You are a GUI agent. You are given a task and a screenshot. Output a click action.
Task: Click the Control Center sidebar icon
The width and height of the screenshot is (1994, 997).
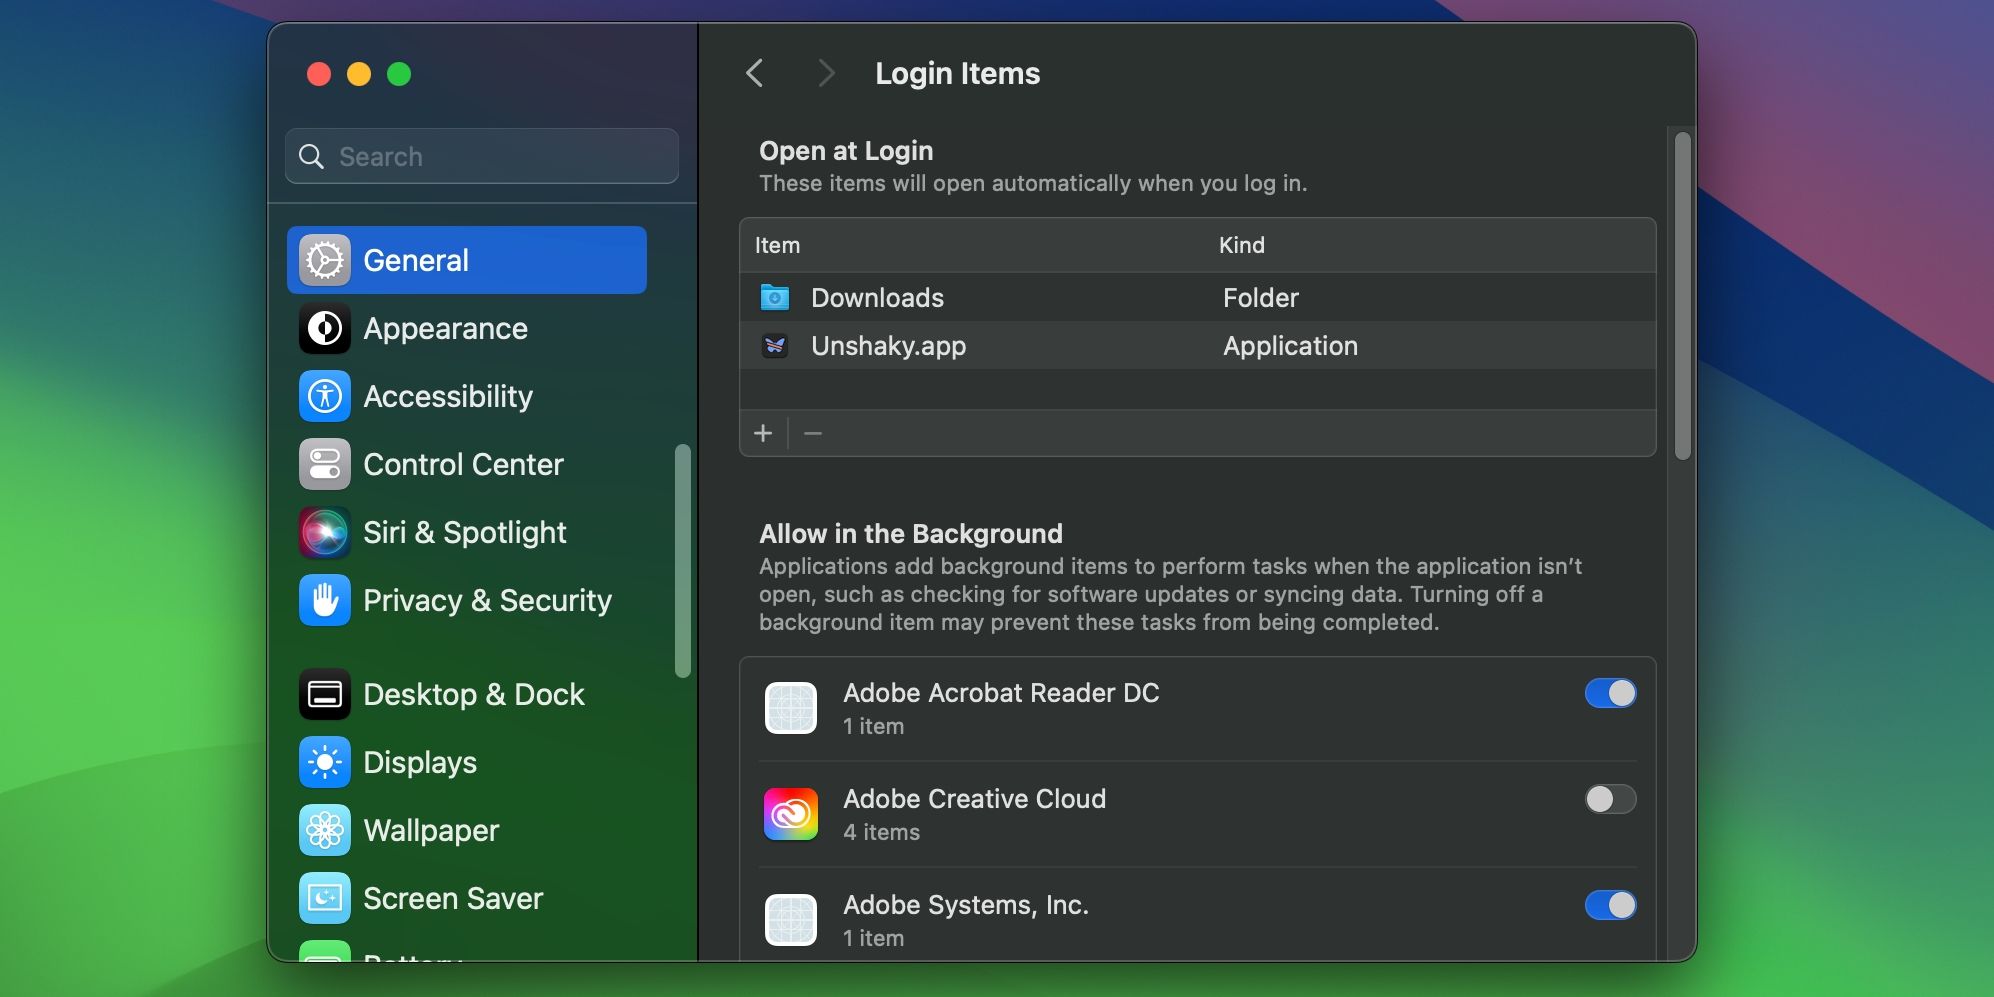coord(323,464)
